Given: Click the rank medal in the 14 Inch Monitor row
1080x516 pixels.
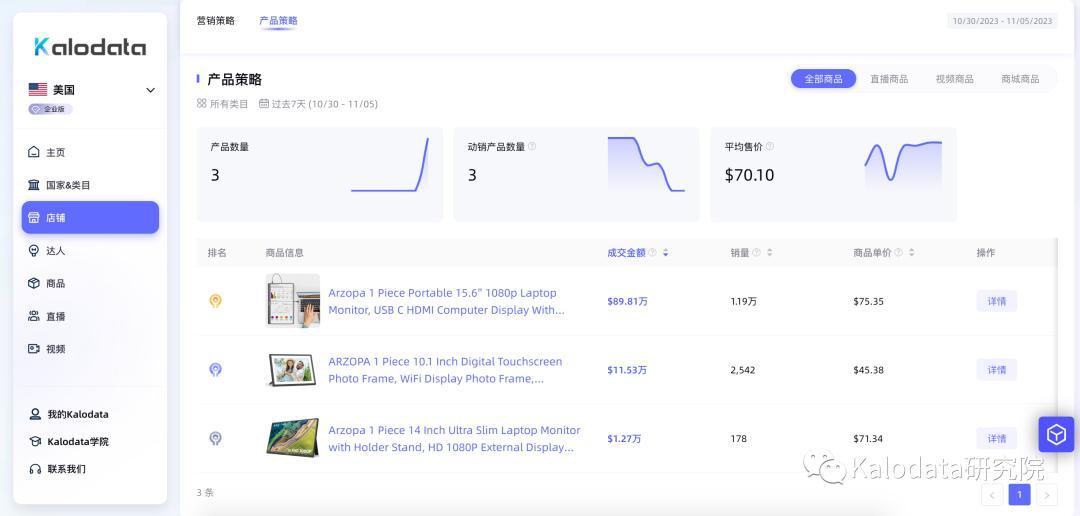Looking at the screenshot, I should point(216,438).
